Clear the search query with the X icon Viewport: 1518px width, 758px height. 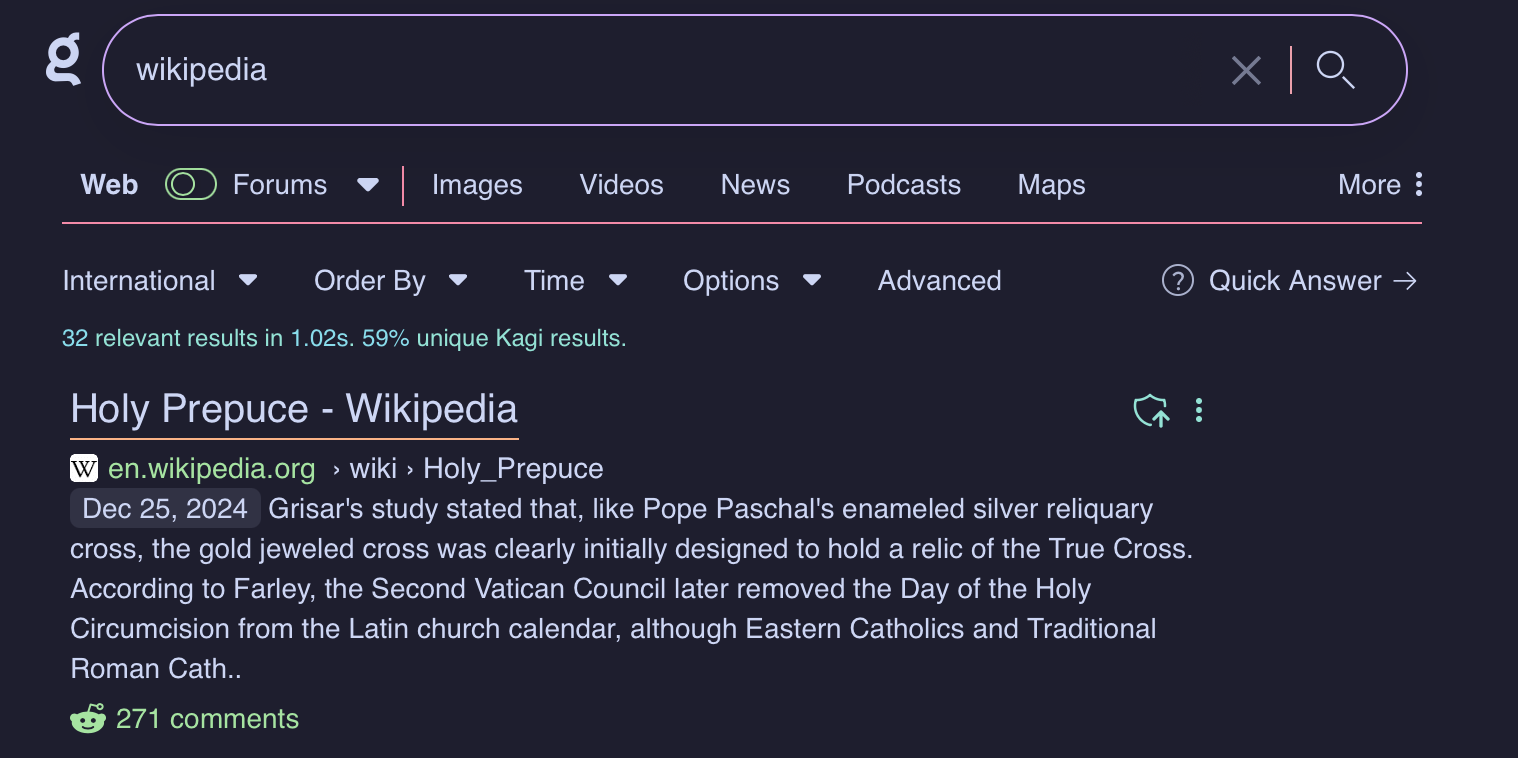[1246, 70]
